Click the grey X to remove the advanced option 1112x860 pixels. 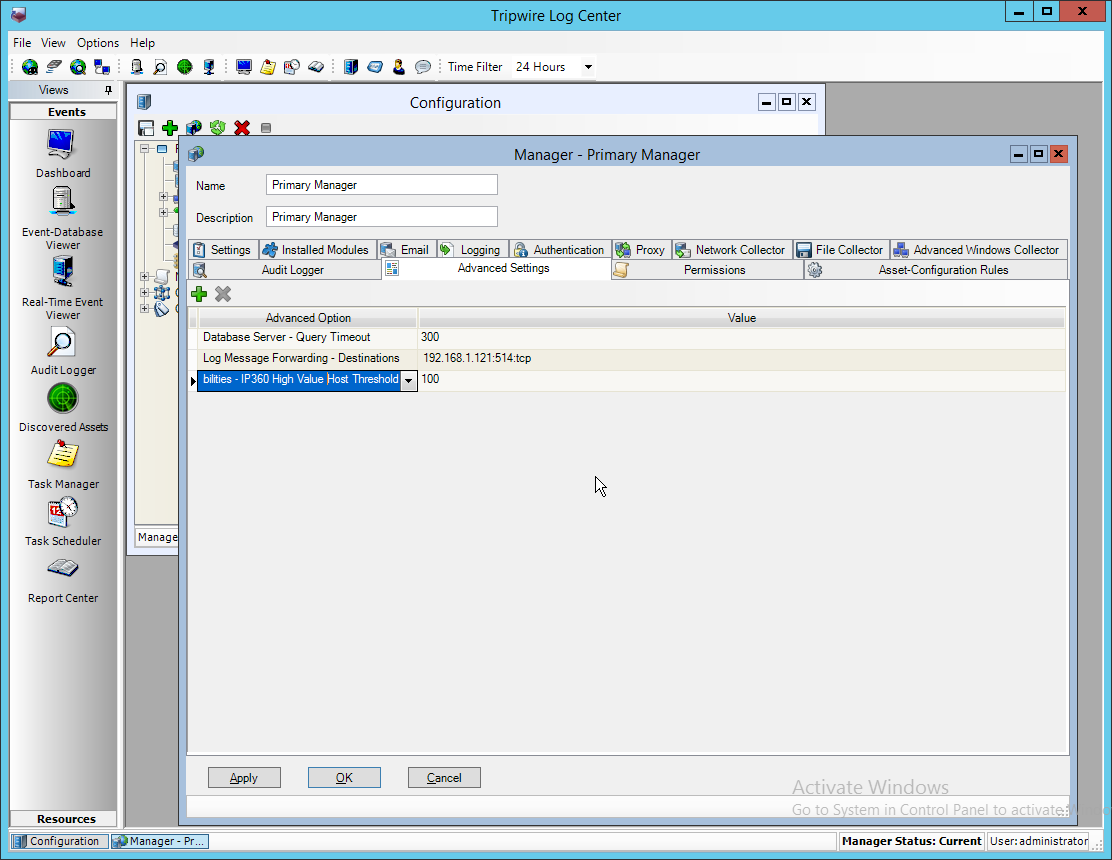click(x=223, y=294)
